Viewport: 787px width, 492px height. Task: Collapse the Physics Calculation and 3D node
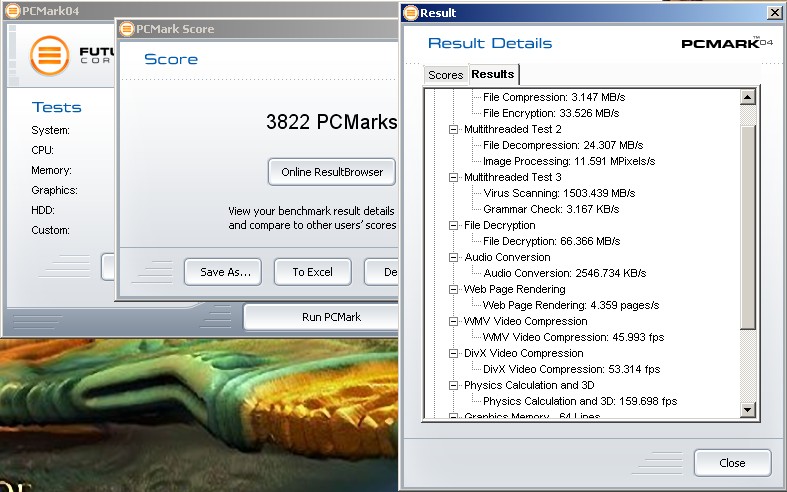pos(453,386)
